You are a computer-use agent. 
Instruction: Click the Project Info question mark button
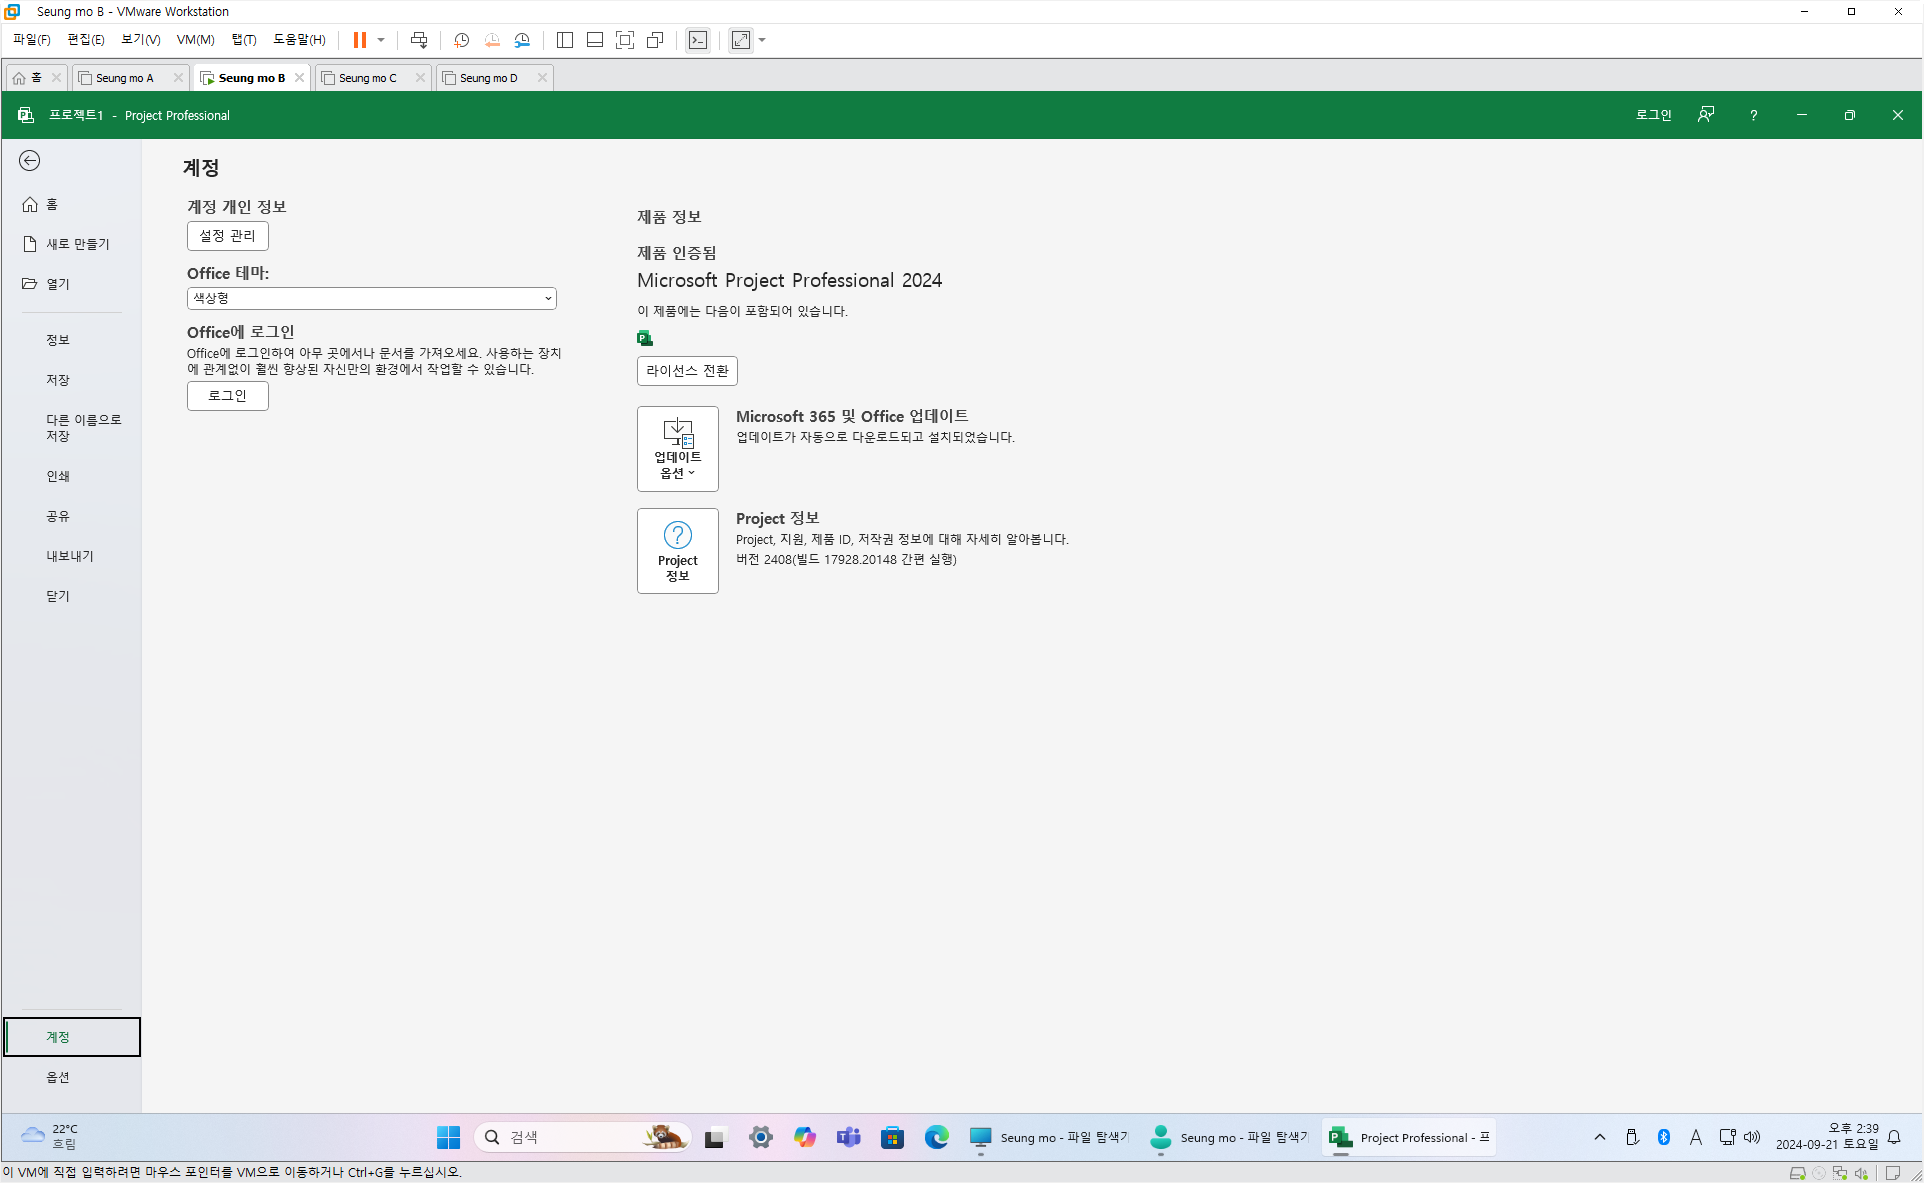[x=677, y=551]
